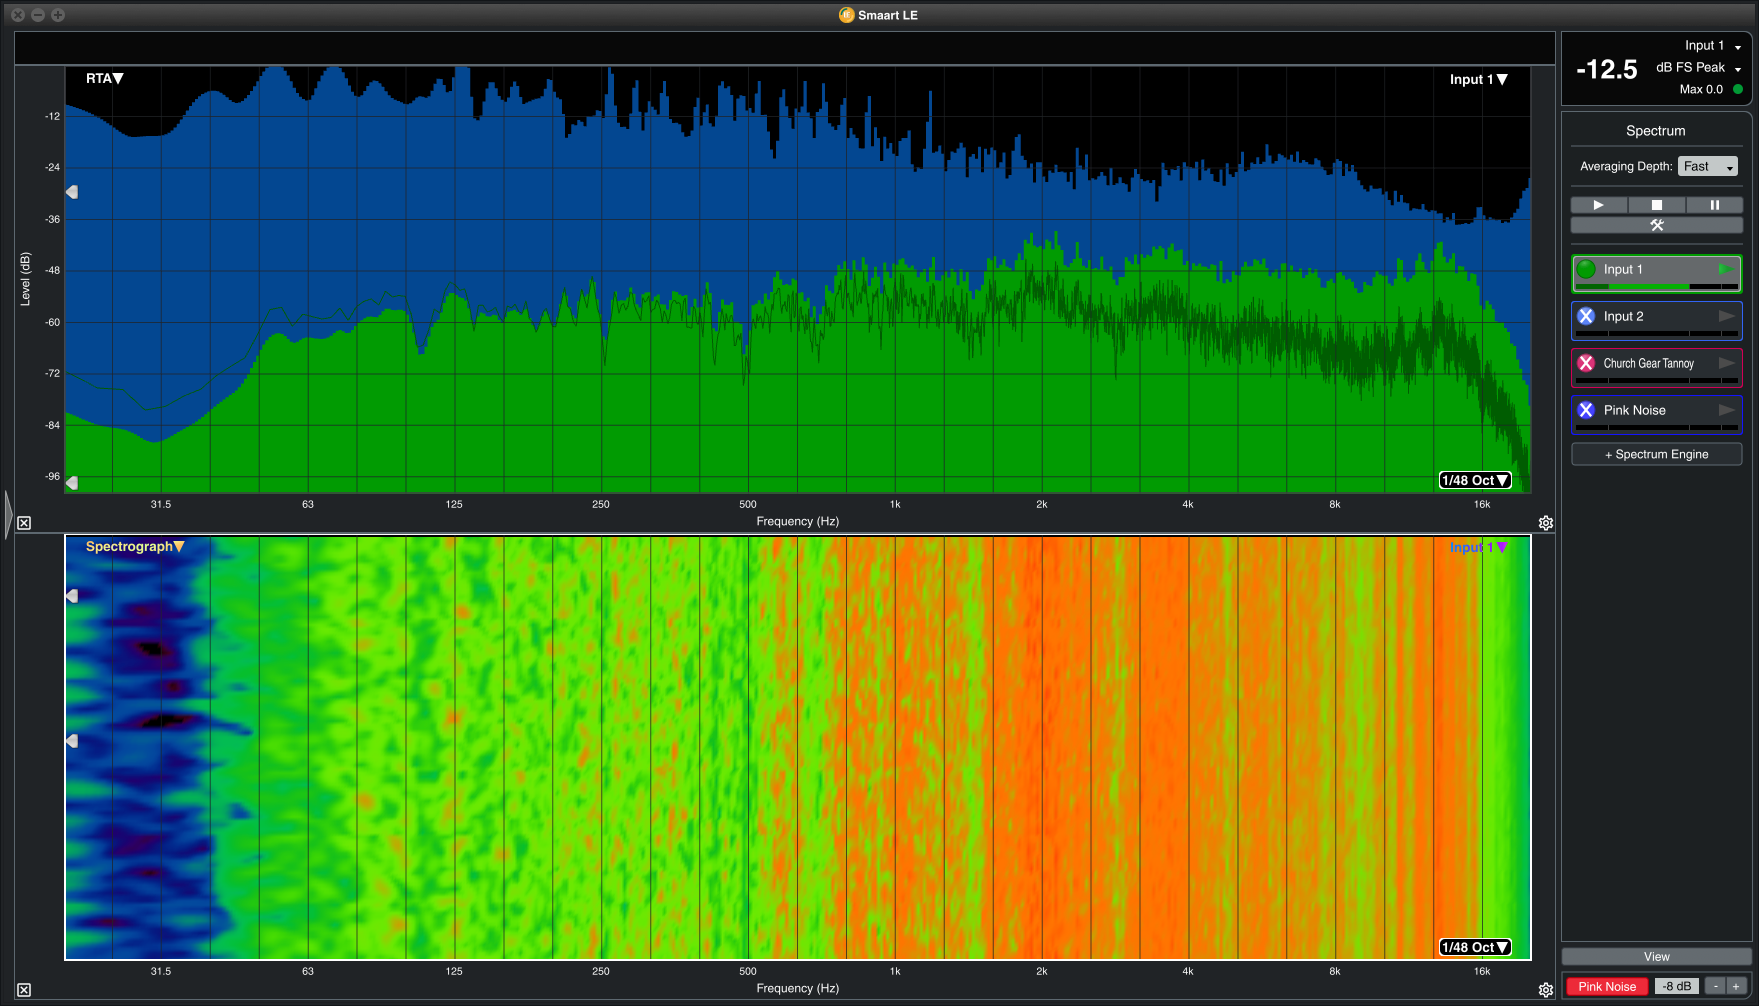The height and width of the screenshot is (1006, 1759).
Task: Click Spectrograph lower dynamic range marker
Action: pos(72,741)
